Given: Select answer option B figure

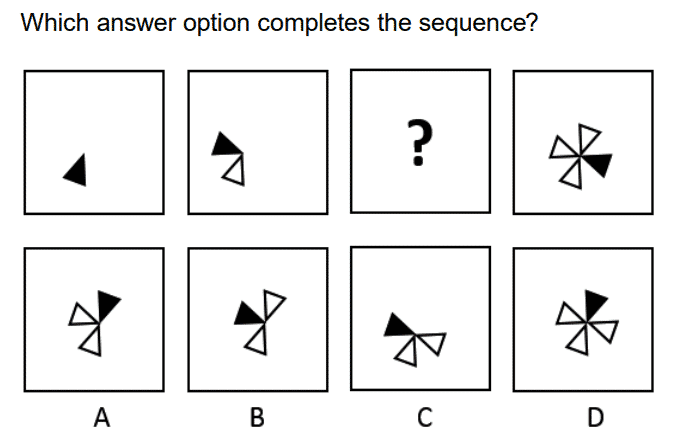Looking at the screenshot, I should 257,319.
